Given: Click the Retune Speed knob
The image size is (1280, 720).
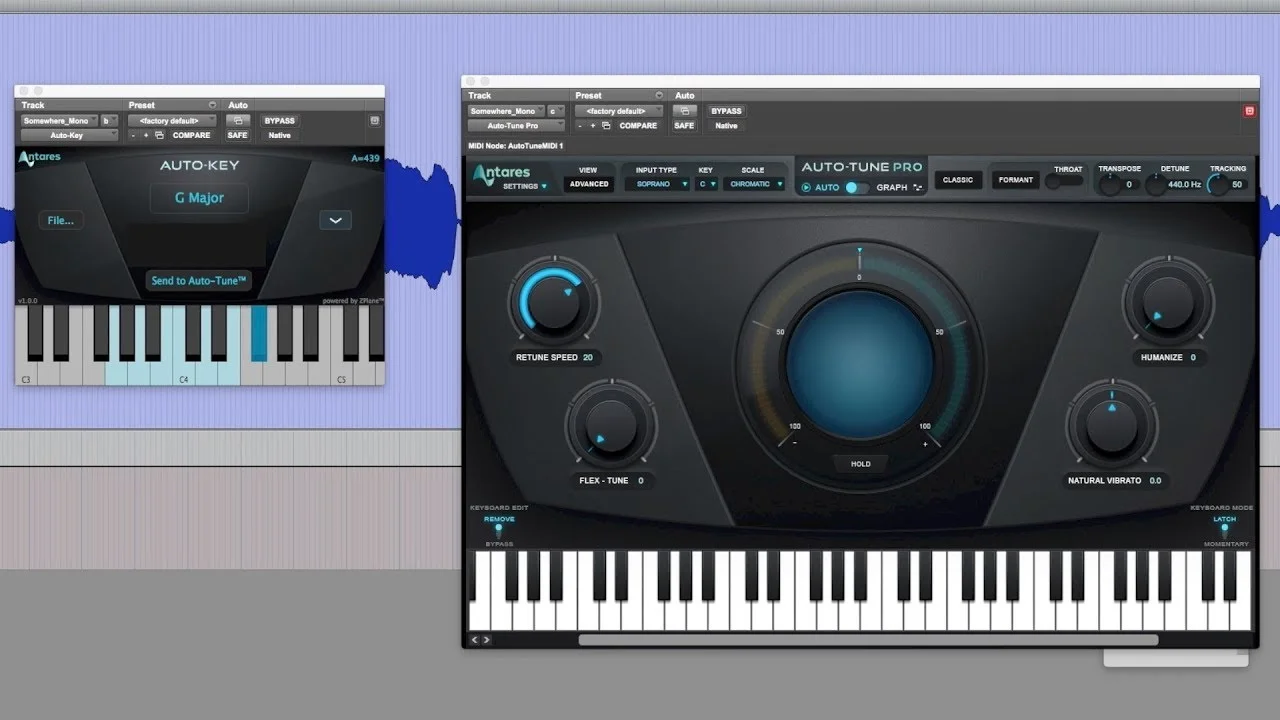Looking at the screenshot, I should 553,302.
